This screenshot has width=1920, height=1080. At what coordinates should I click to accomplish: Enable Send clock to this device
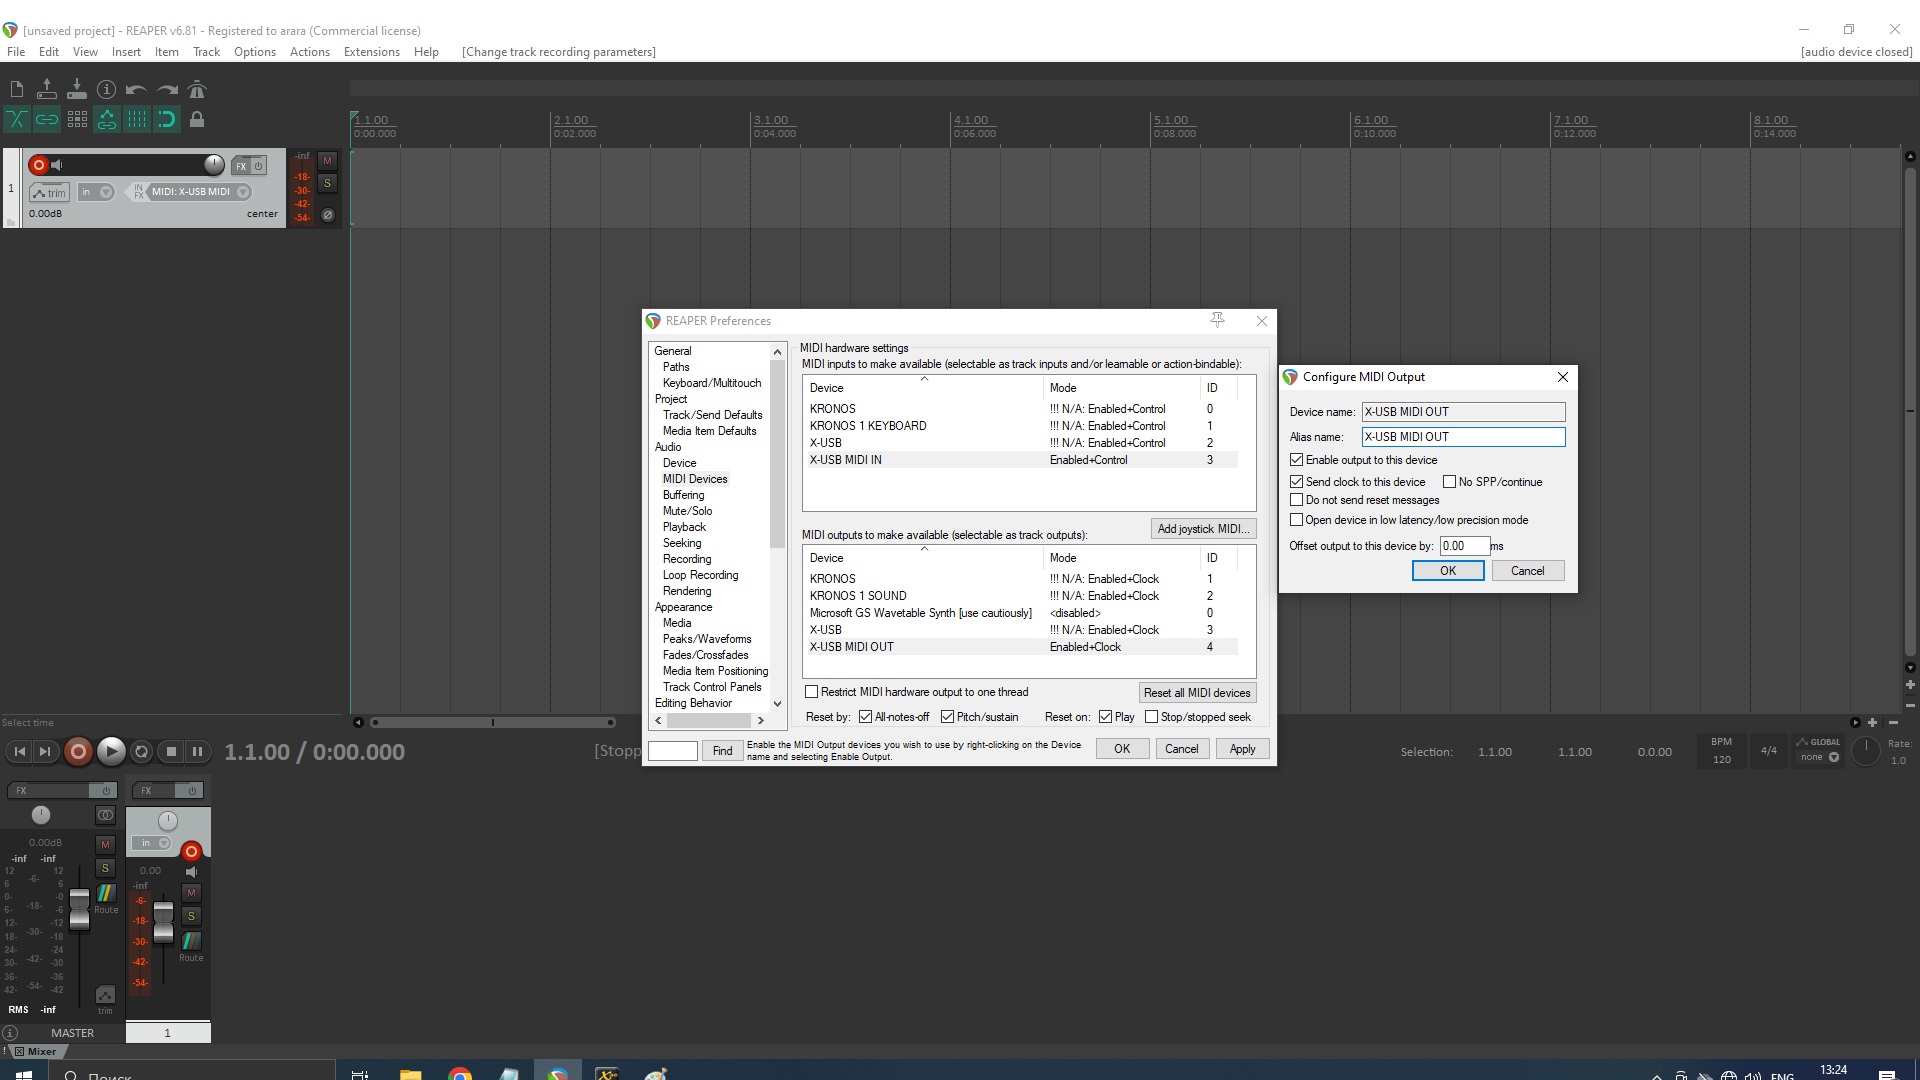tap(1297, 482)
